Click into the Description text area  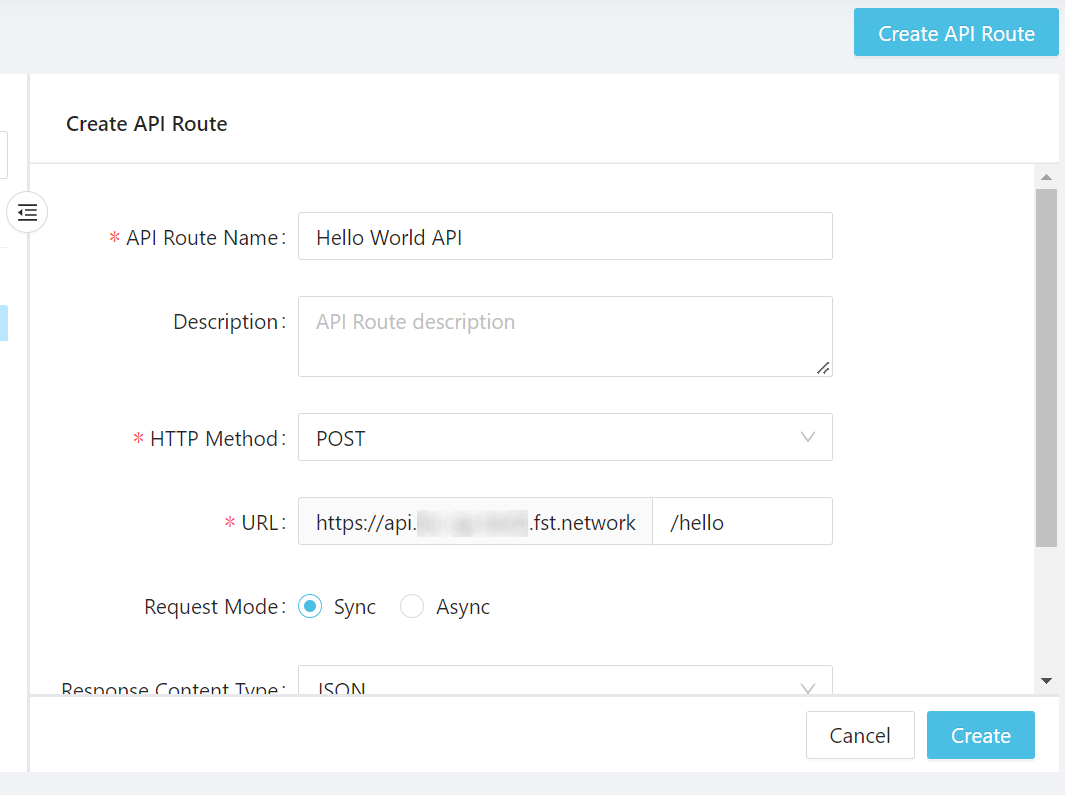click(x=564, y=336)
